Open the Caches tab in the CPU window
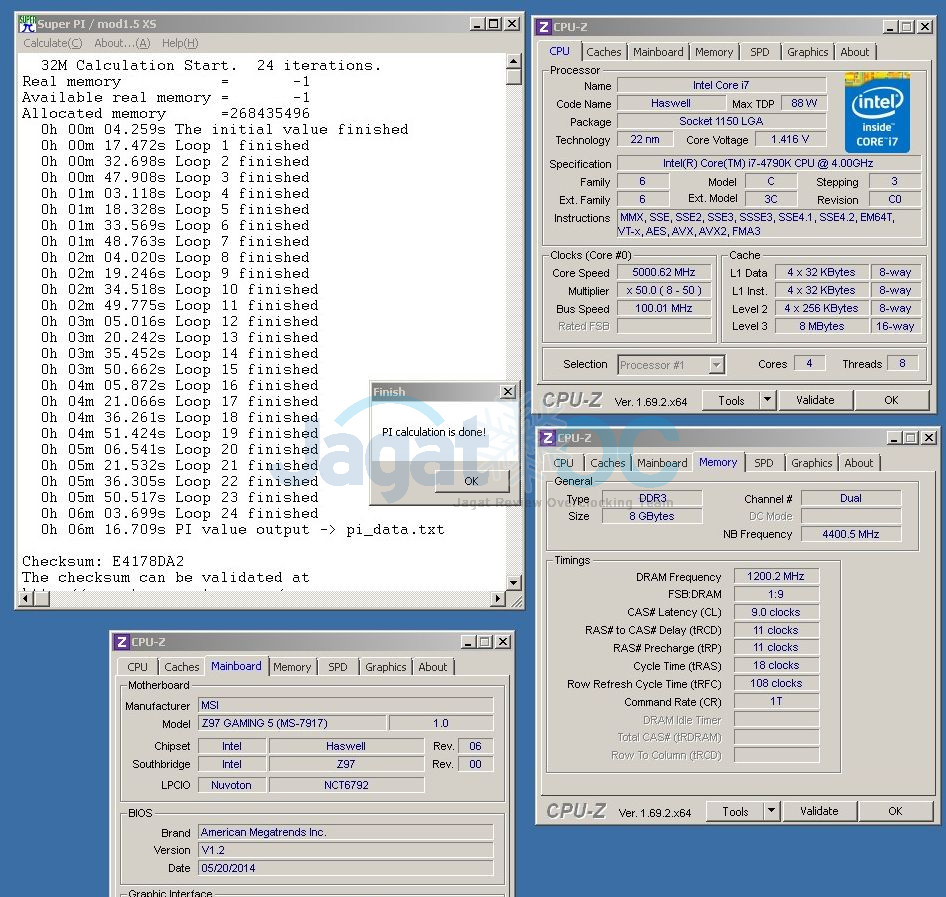Screen dimensions: 946x897 (603, 52)
